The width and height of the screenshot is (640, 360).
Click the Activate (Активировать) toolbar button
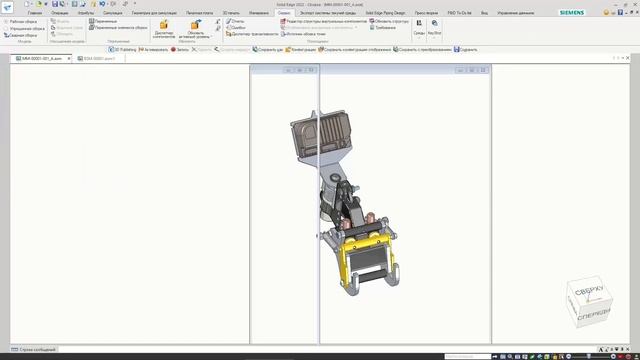click(x=153, y=49)
